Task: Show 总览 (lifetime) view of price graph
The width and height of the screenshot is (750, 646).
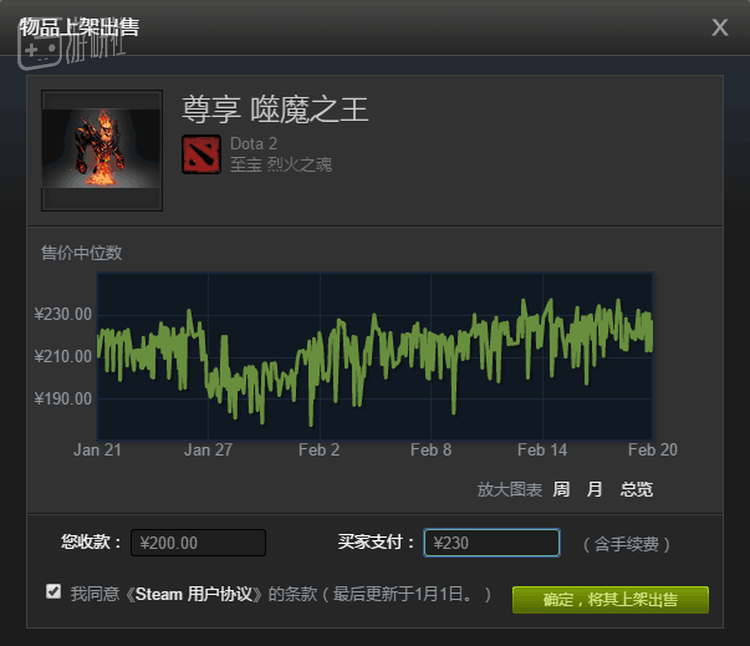Action: pos(636,489)
